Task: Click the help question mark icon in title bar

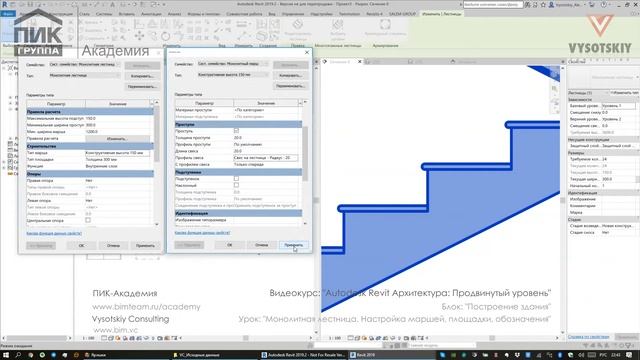Action: pos(604,4)
